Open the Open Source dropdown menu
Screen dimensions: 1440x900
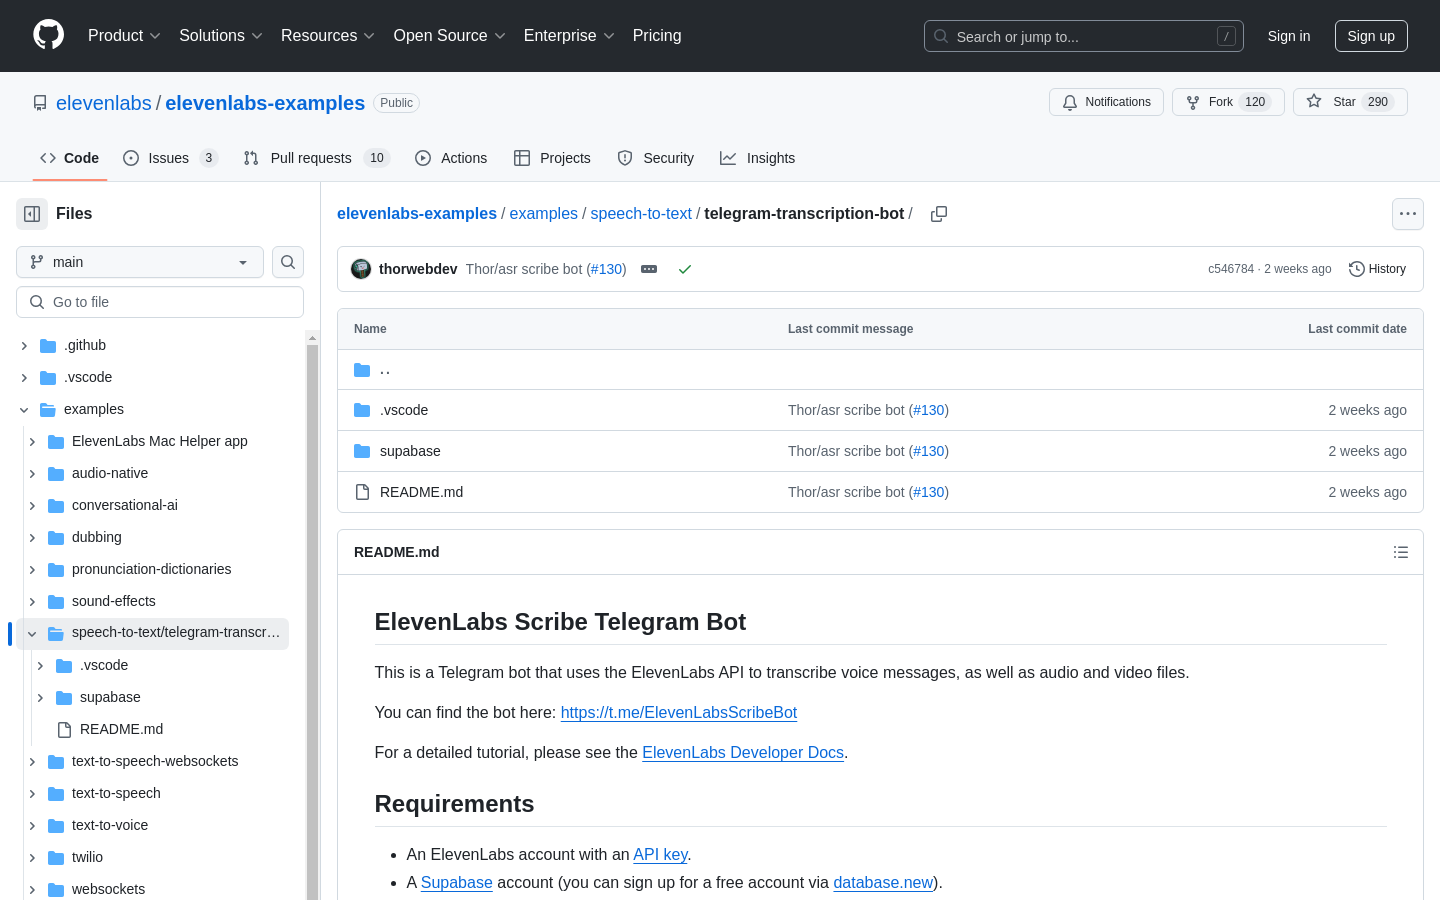click(x=449, y=35)
